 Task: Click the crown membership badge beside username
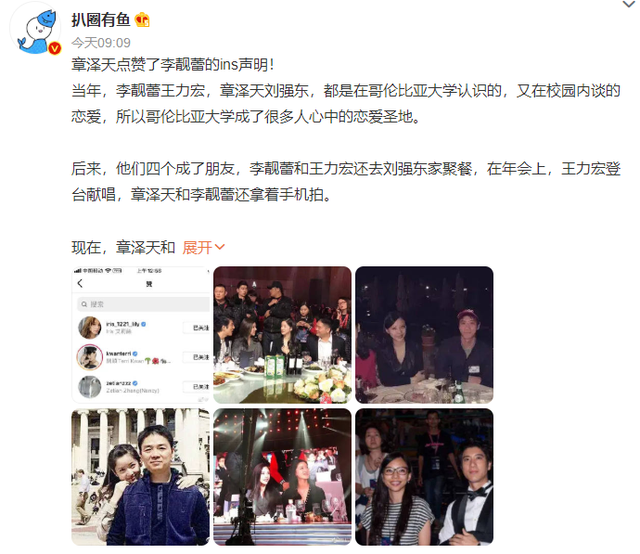[x=142, y=20]
